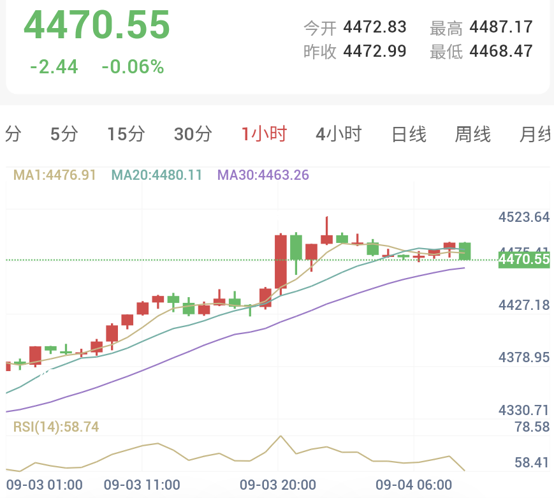Open the 日线 daily chart tab
This screenshot has width=554, height=498.
pos(409,134)
